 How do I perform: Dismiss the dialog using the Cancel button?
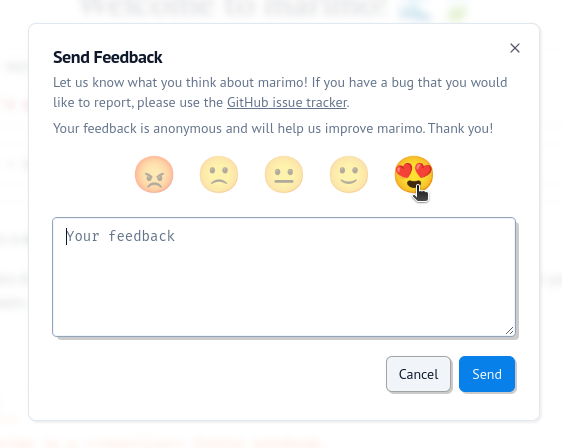tap(418, 374)
